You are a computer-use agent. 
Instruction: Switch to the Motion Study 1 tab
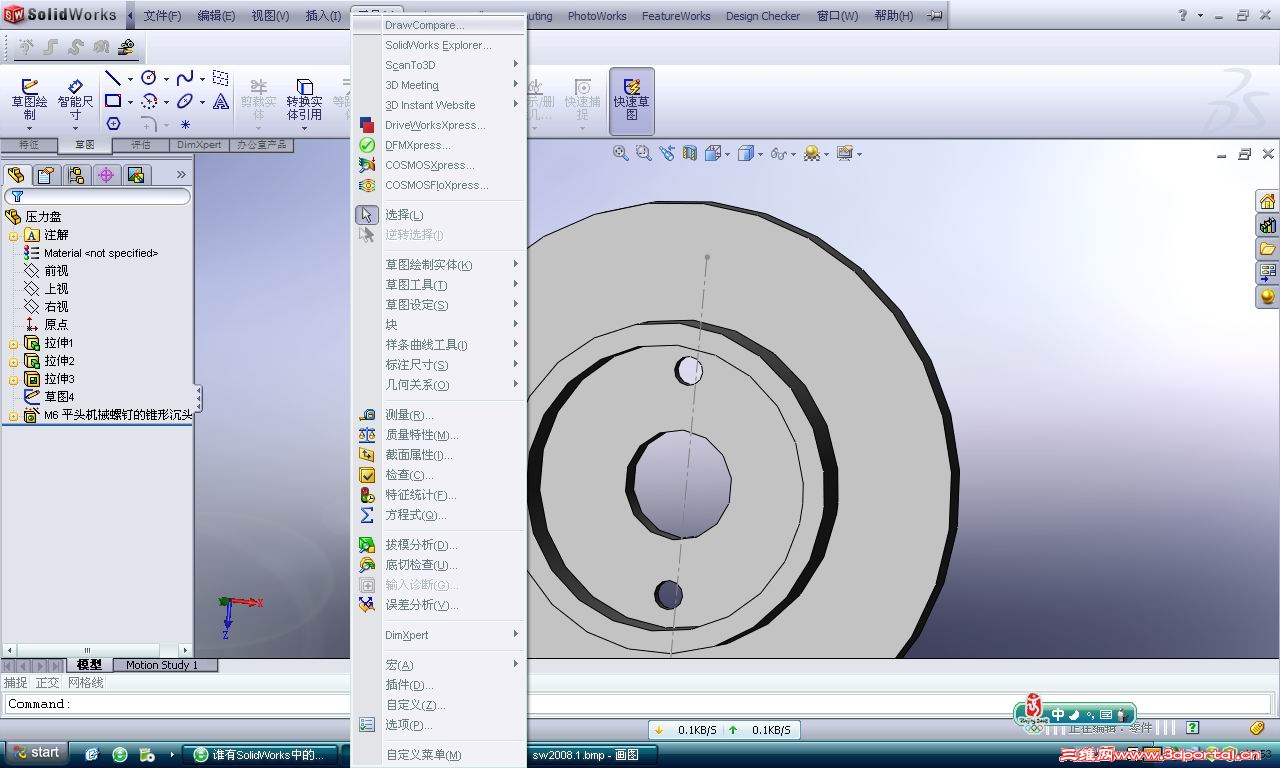(x=164, y=664)
